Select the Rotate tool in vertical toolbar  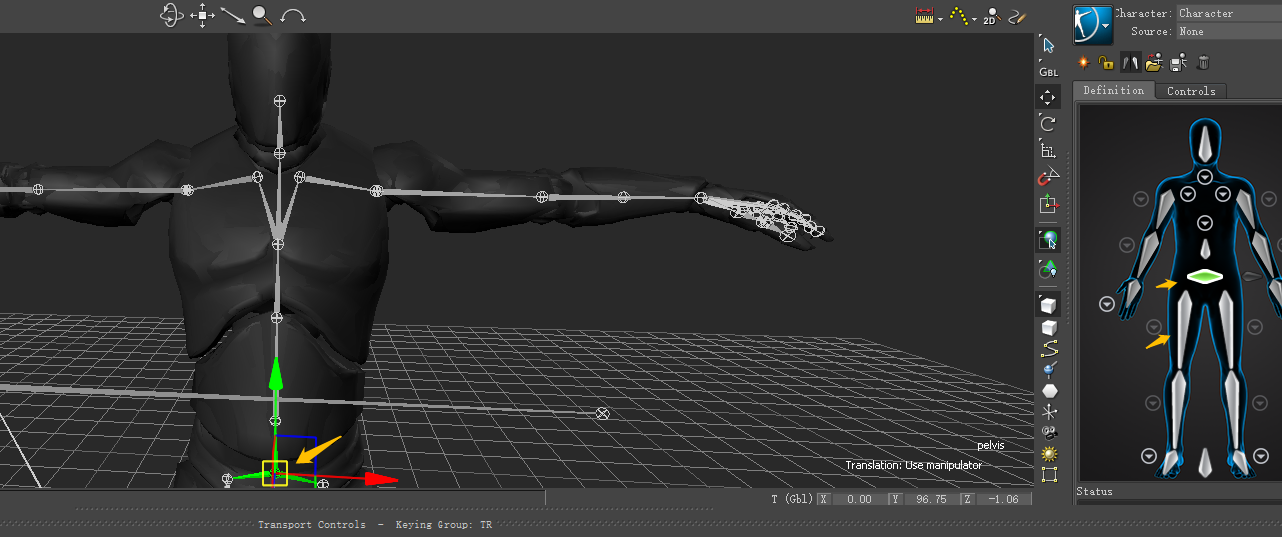pos(1048,124)
